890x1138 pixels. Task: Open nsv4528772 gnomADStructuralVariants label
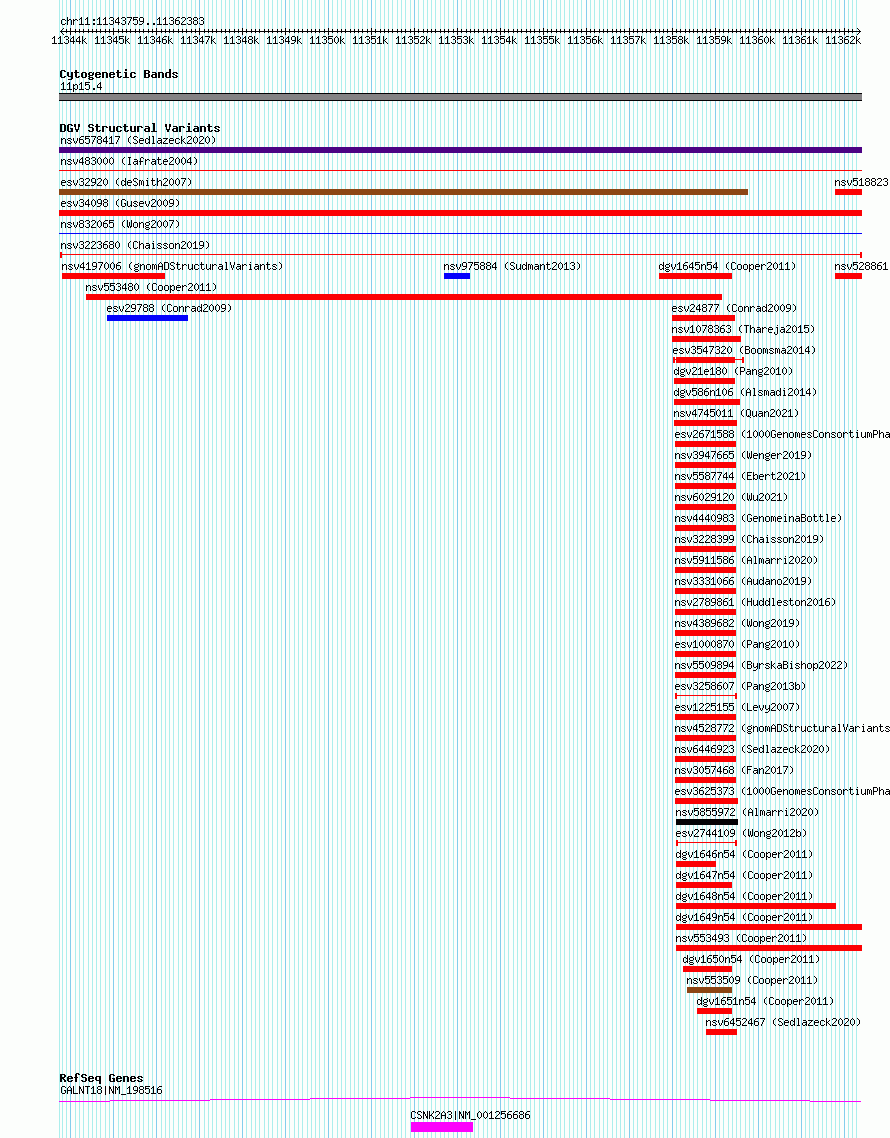coord(782,729)
